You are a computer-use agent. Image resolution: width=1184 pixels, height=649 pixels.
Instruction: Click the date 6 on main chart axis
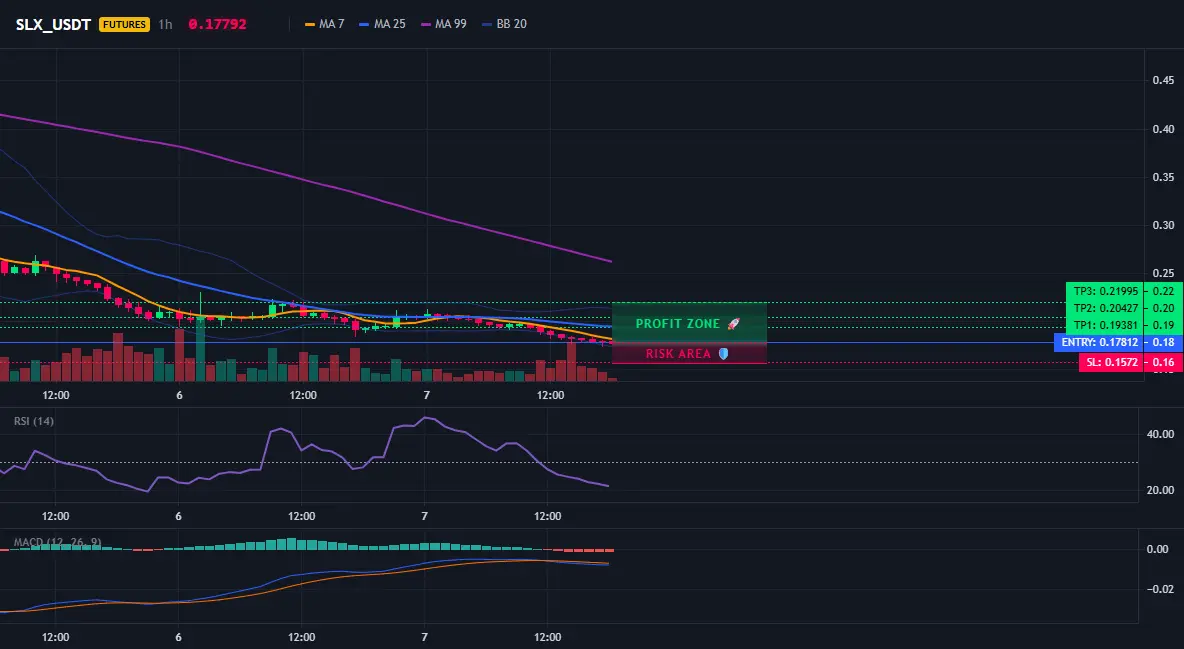coord(179,395)
